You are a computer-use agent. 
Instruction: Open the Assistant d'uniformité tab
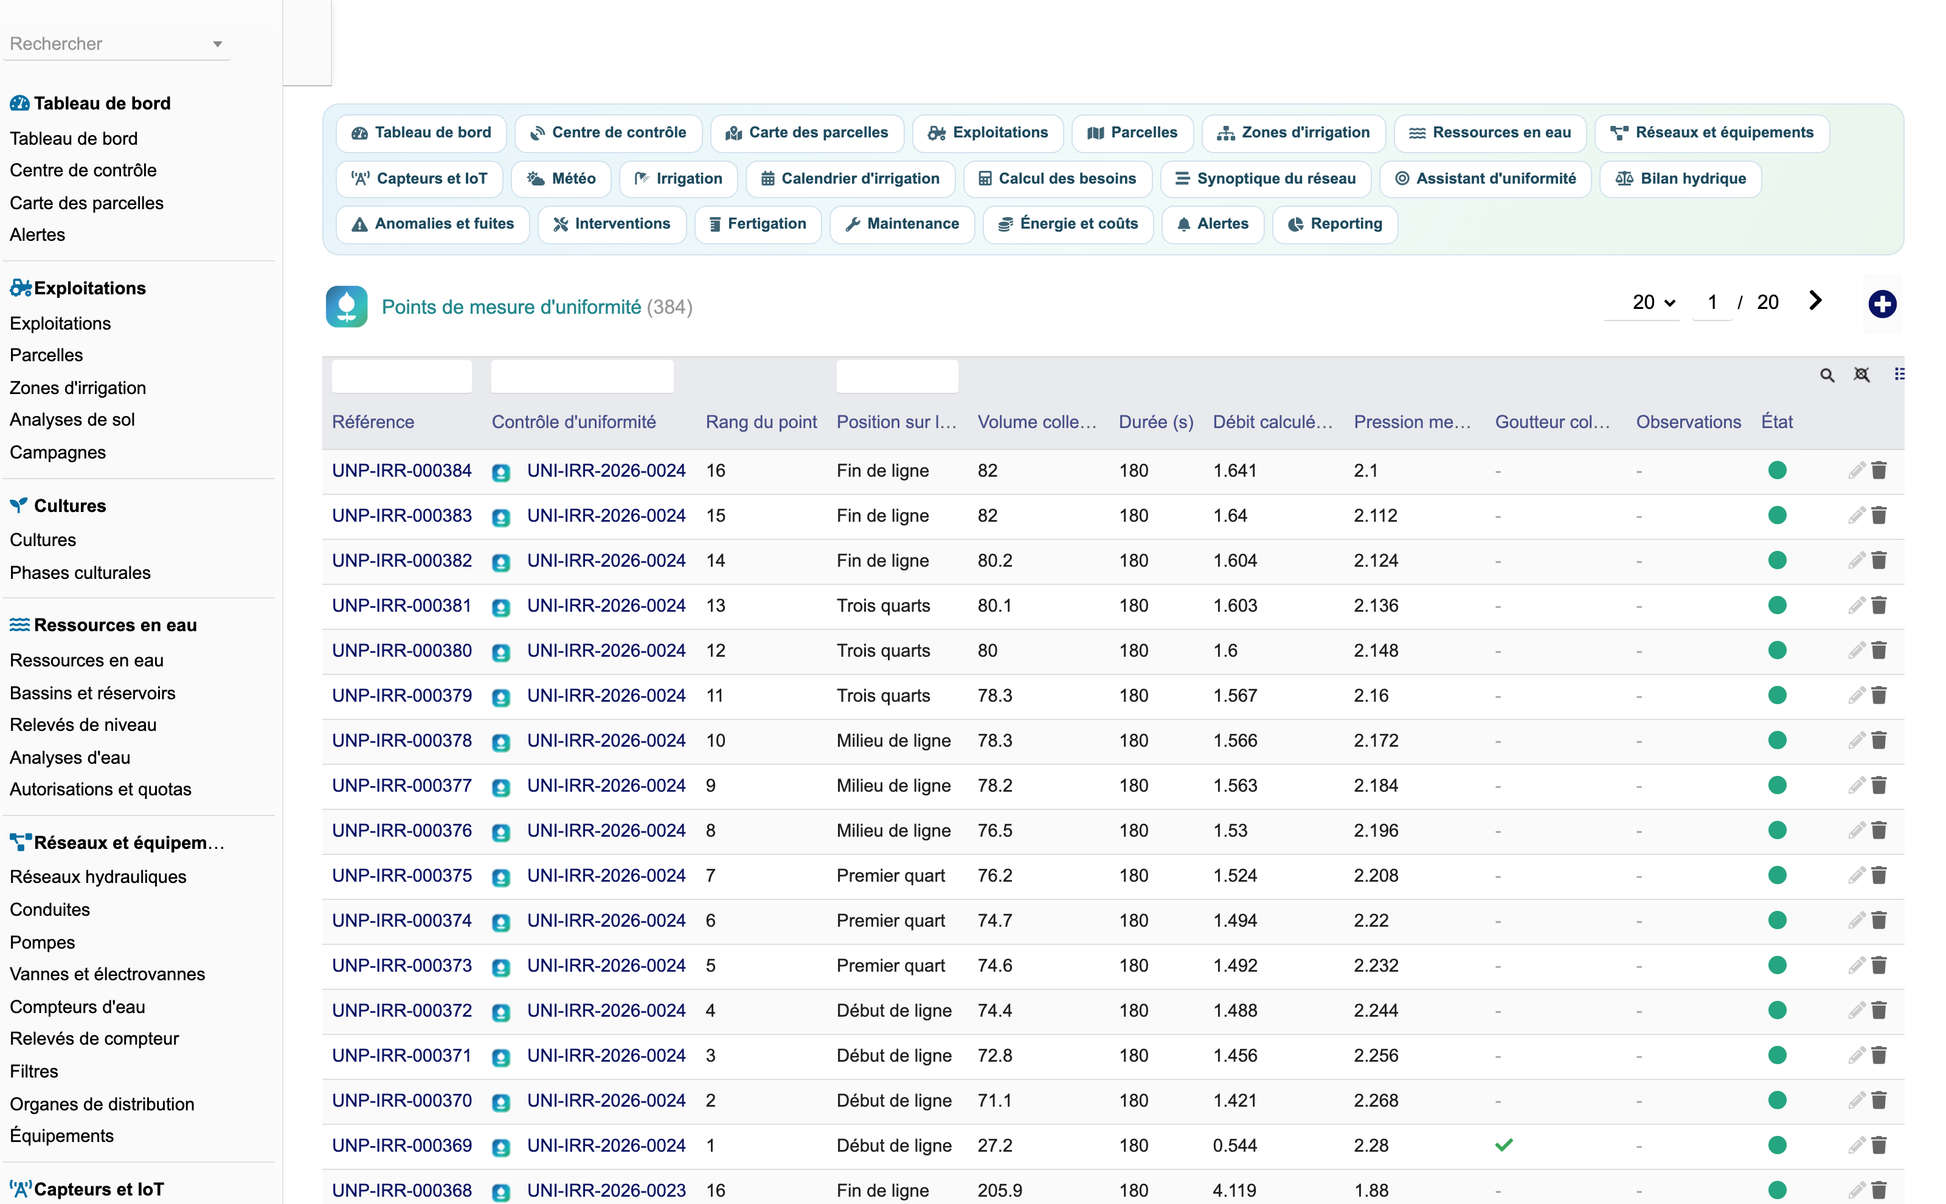pos(1485,179)
